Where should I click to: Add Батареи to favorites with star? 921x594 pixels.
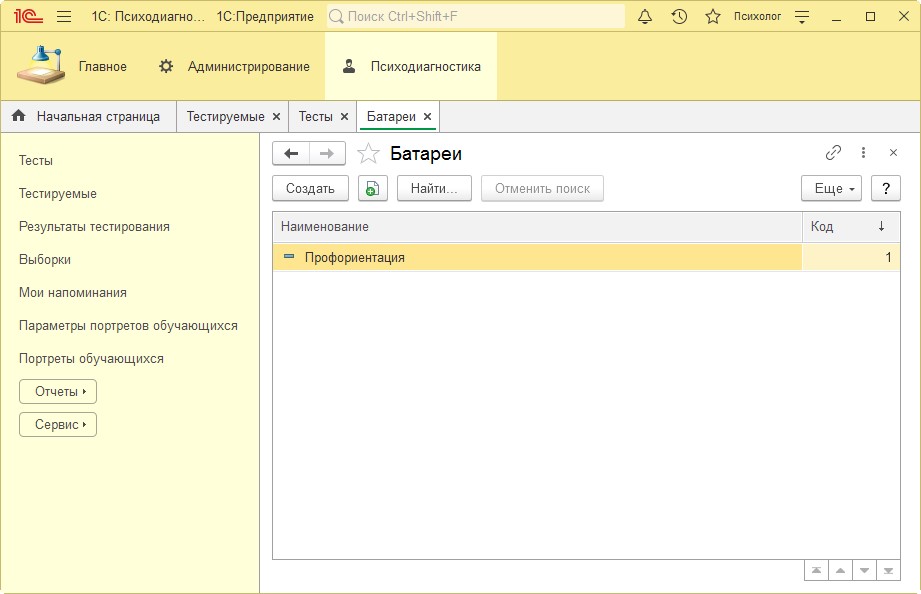click(369, 154)
